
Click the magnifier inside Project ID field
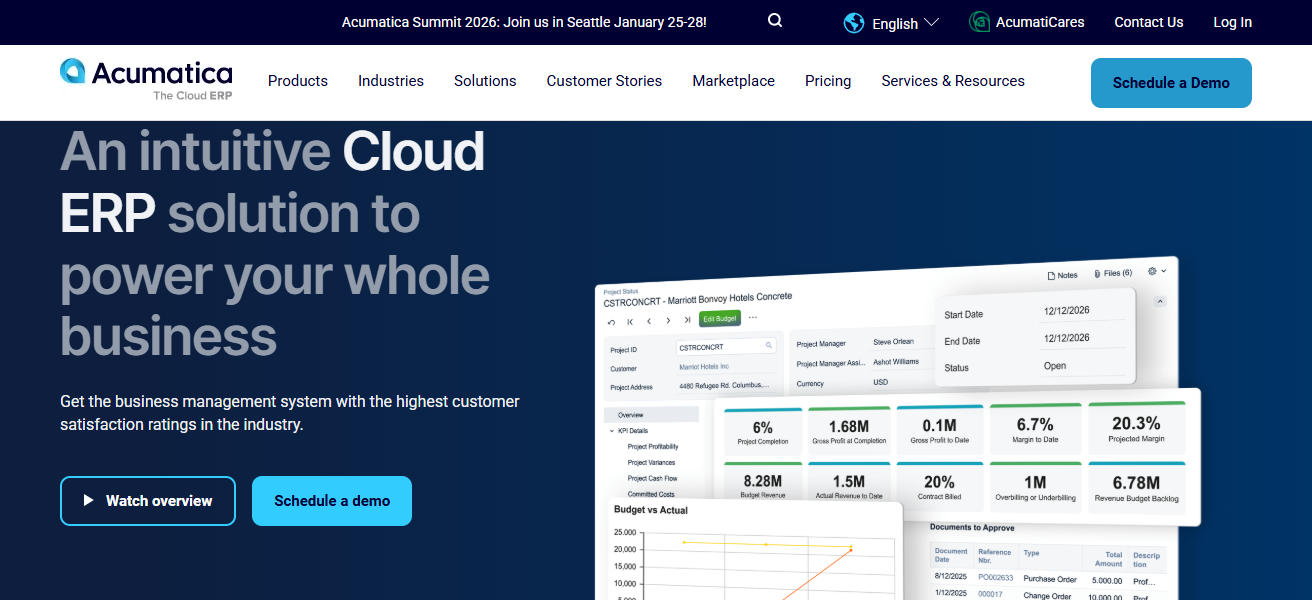coord(769,346)
